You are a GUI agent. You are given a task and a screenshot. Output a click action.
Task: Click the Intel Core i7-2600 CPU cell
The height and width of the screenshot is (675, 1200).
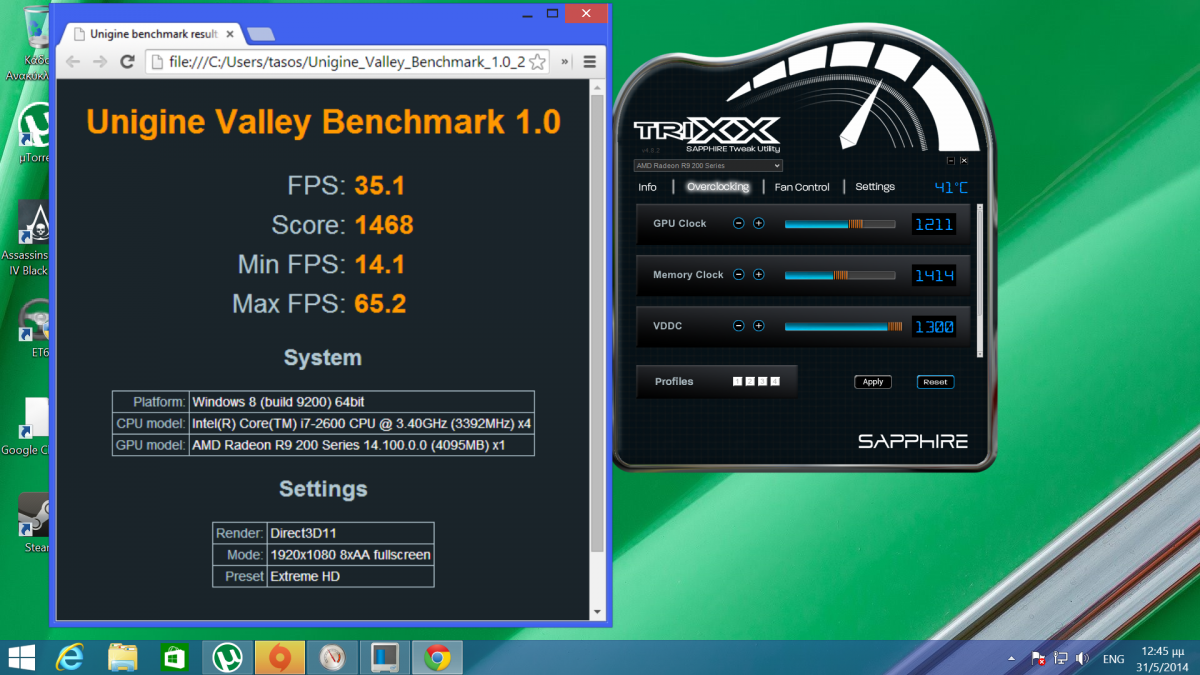coord(361,424)
